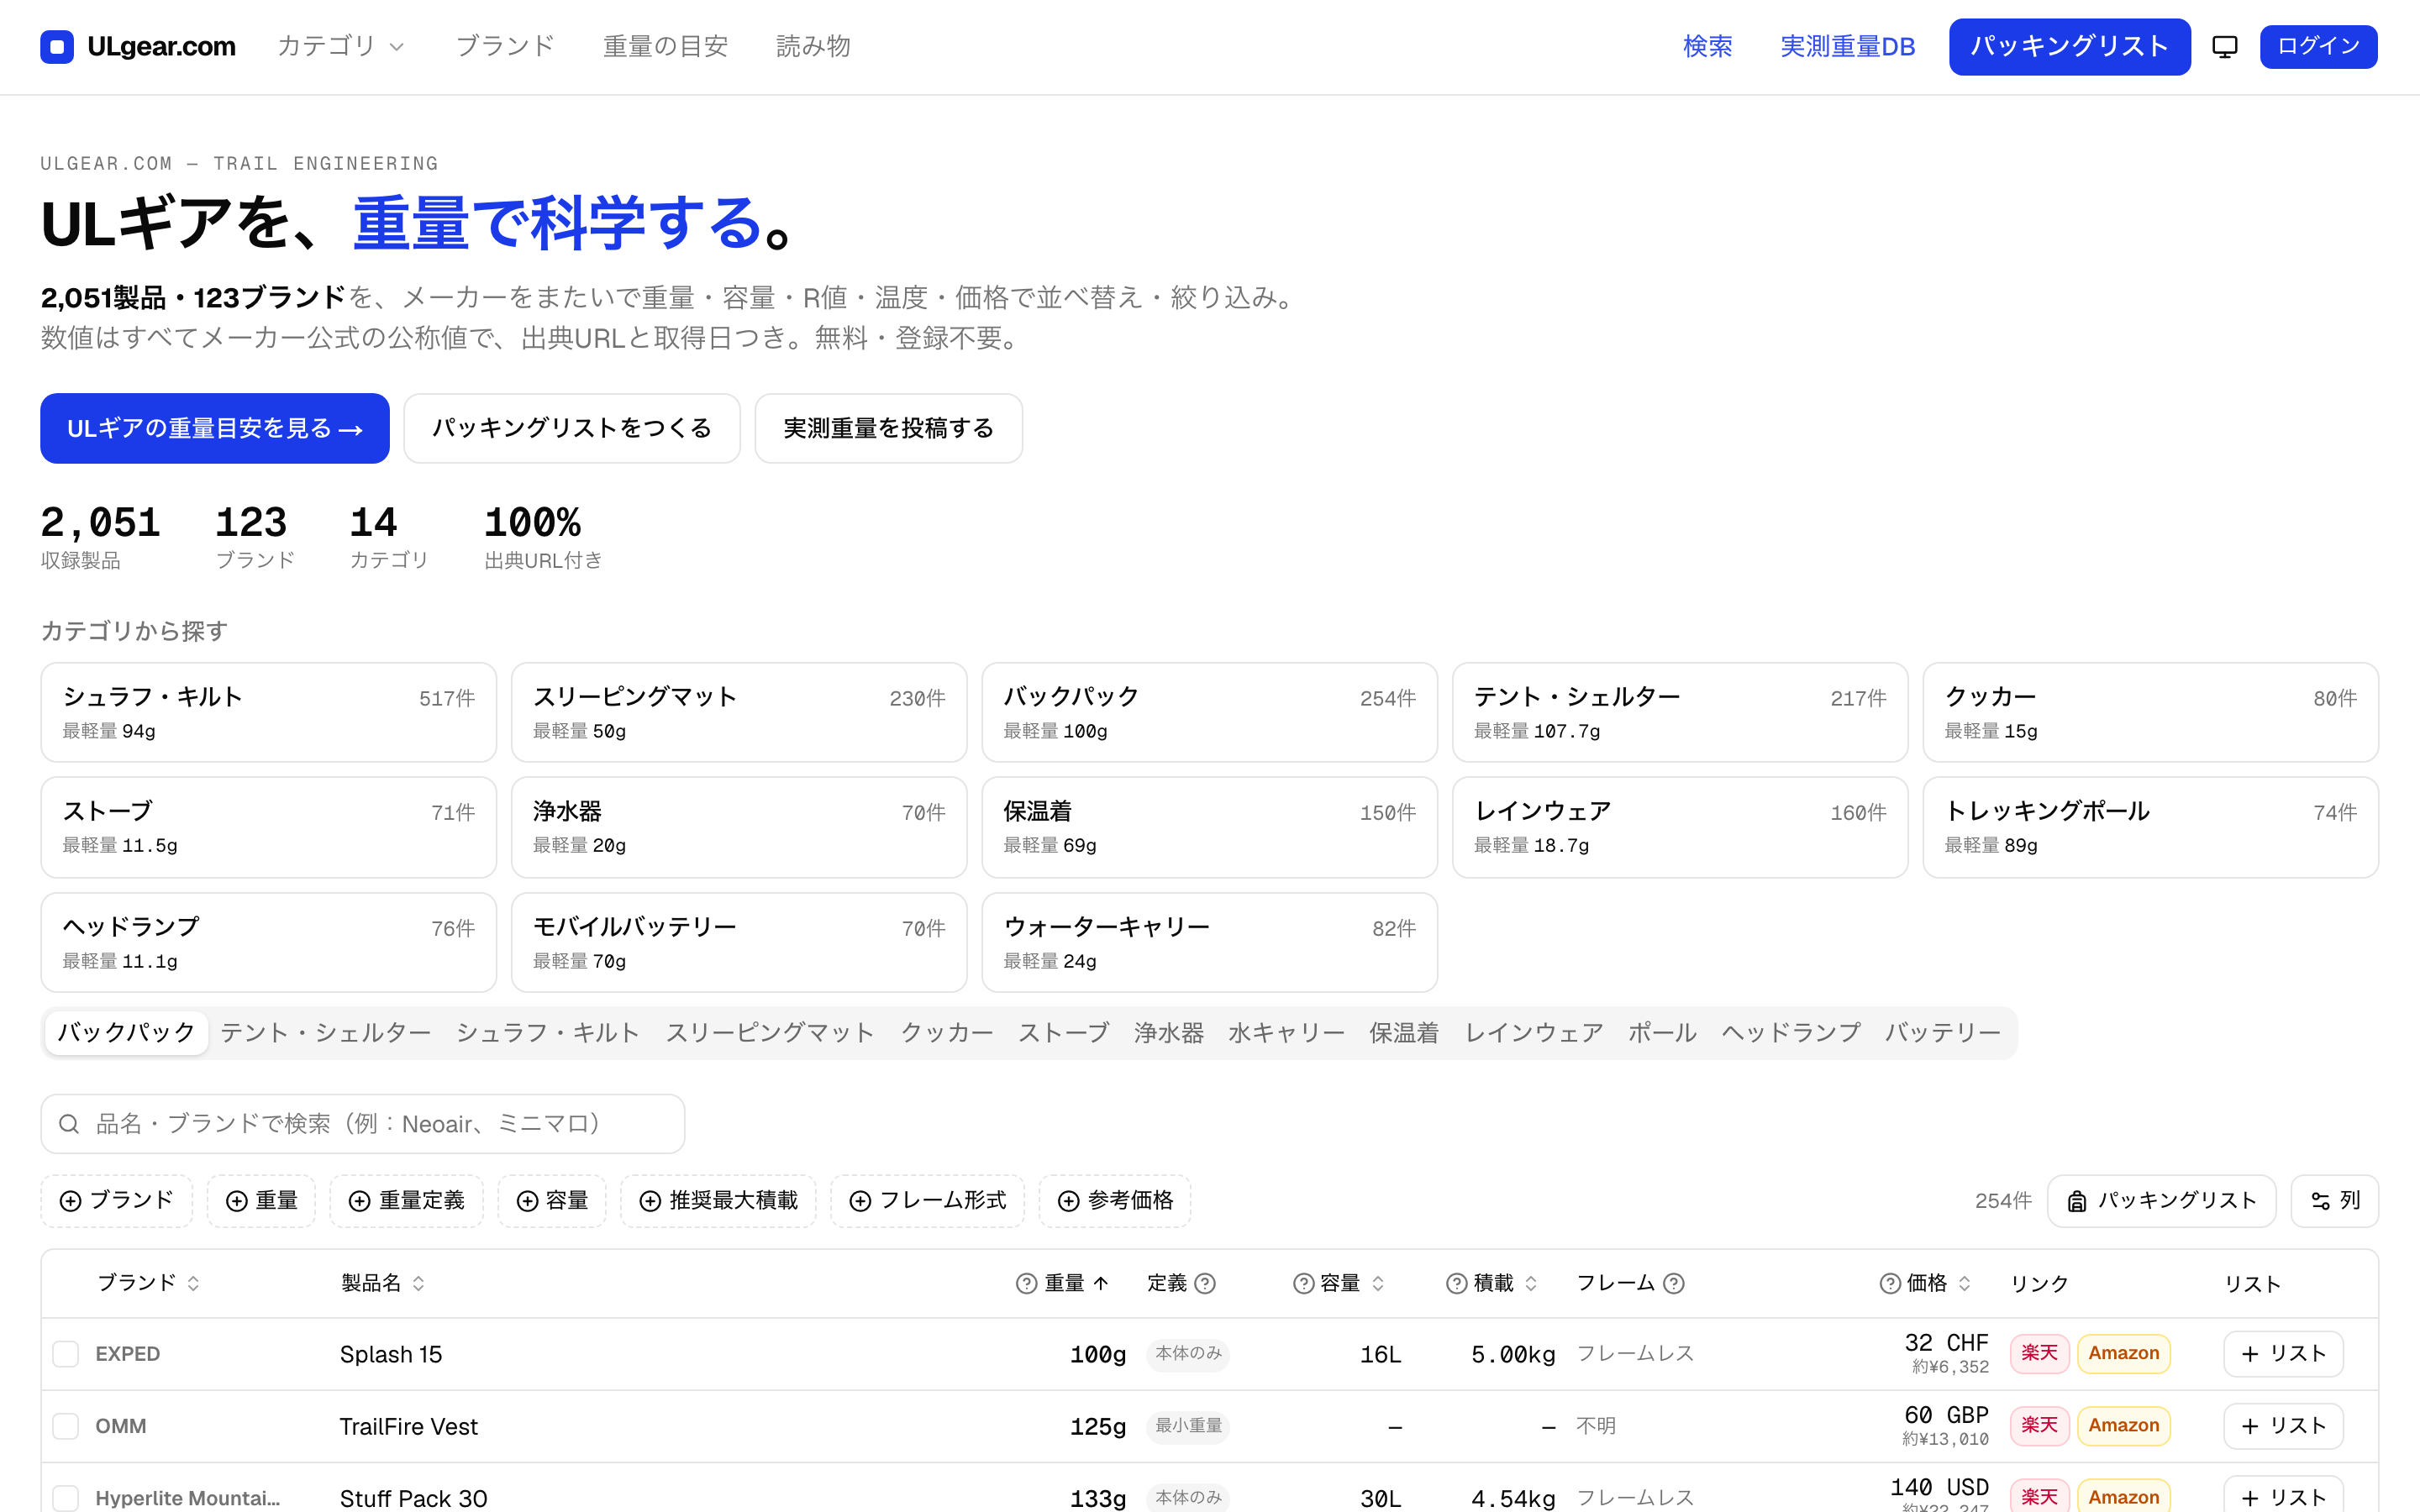This screenshot has height=1512, width=2420.
Task: Click the ULgear.com logo icon
Action: 57,46
